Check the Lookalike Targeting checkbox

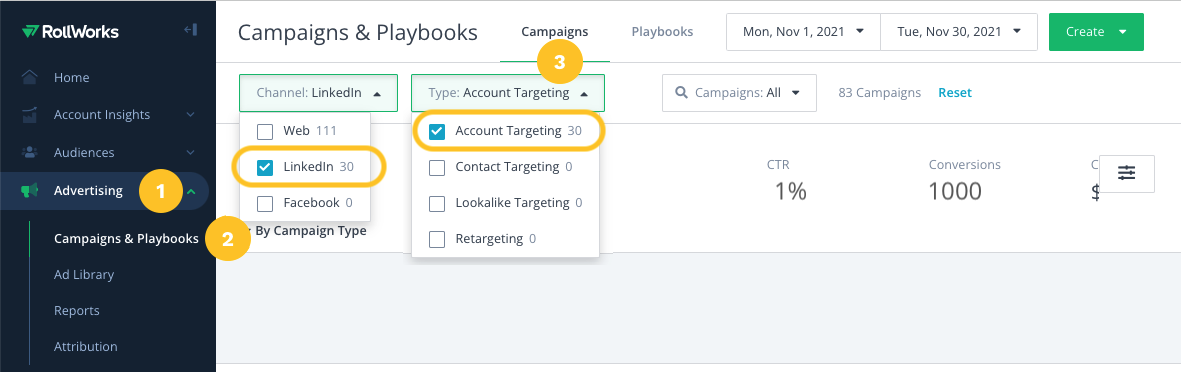[437, 203]
